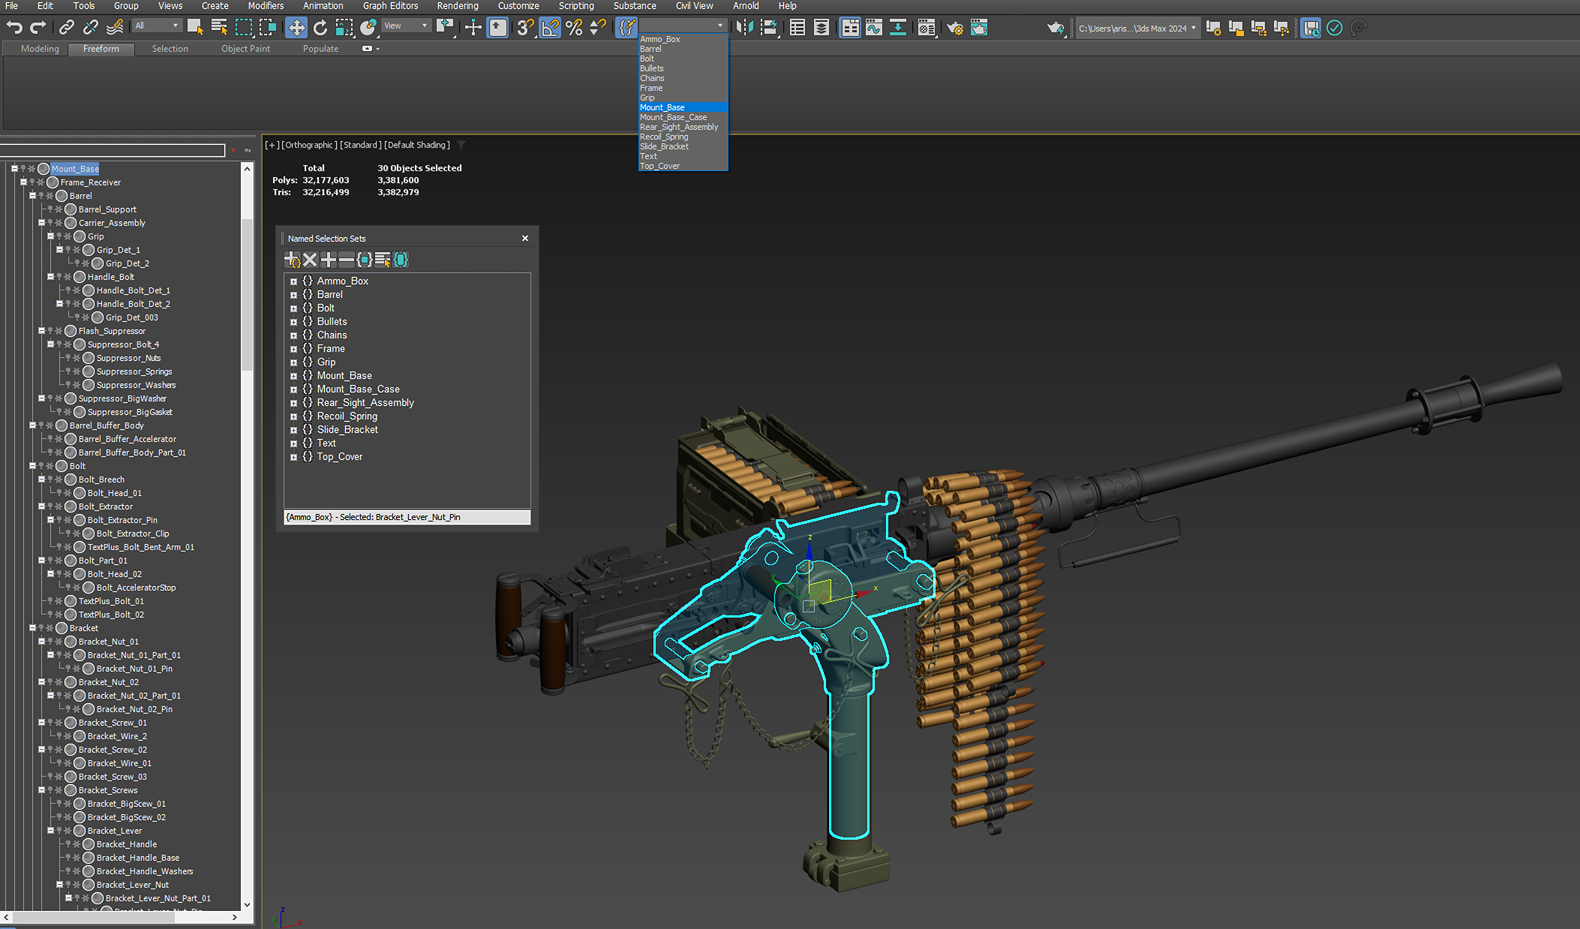This screenshot has height=929, width=1580.
Task: Activate the Select and Rotate tool
Action: click(x=320, y=28)
